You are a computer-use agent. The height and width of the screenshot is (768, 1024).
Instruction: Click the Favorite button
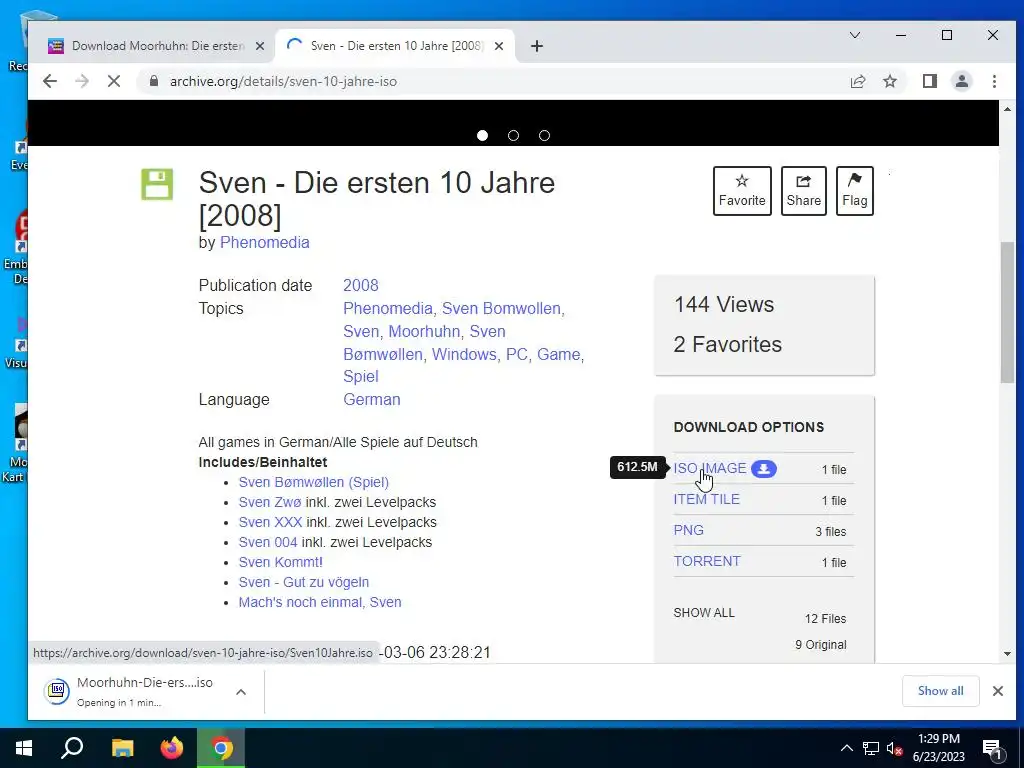742,191
